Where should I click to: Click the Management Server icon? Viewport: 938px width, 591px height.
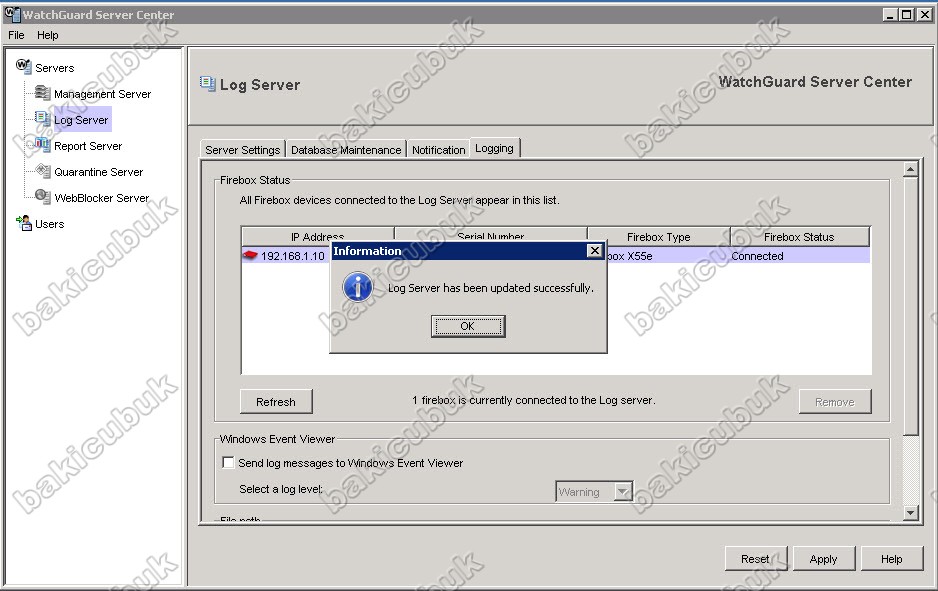click(x=42, y=93)
